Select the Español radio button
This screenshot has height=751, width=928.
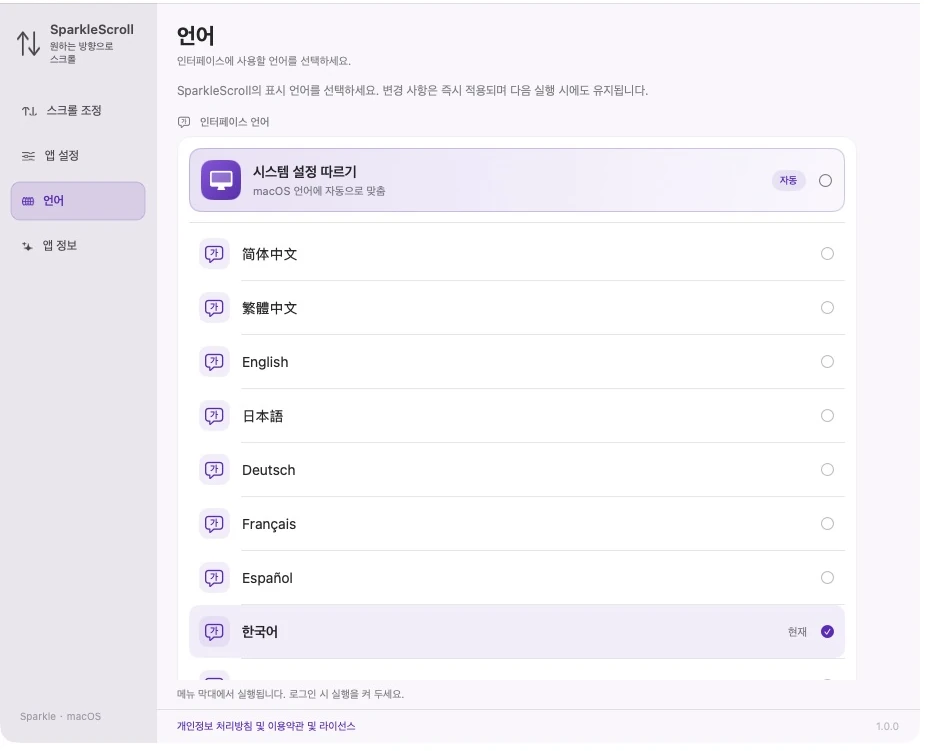pyautogui.click(x=827, y=578)
